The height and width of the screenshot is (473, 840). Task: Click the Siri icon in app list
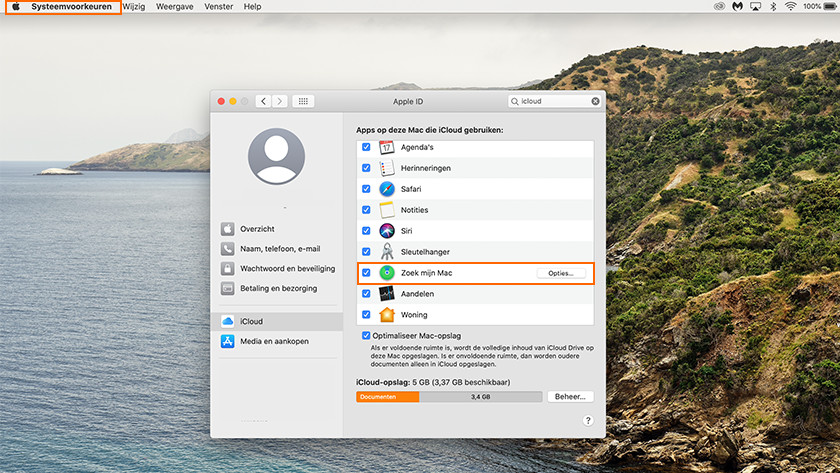387,231
